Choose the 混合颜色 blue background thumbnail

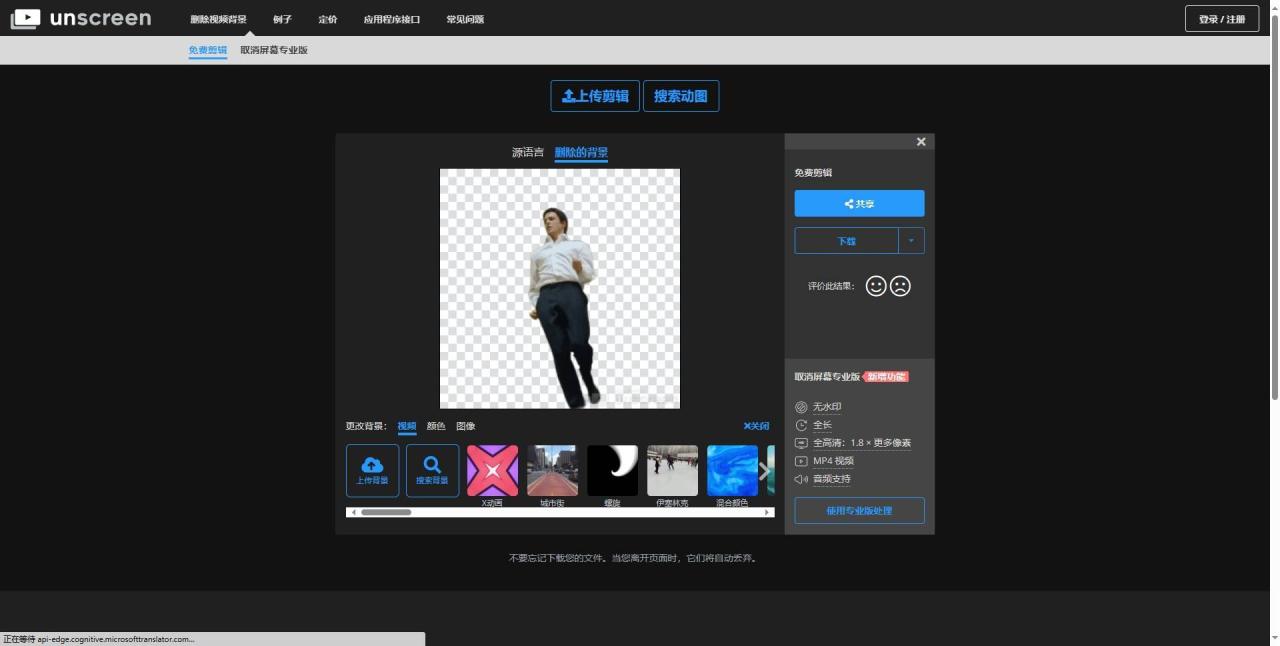pyautogui.click(x=732, y=470)
